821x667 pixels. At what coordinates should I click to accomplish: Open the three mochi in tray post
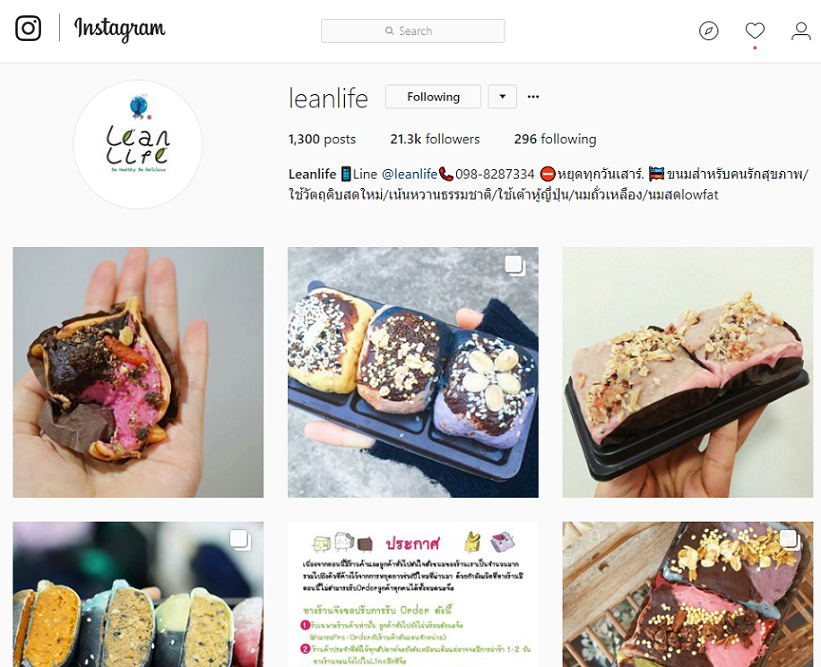coord(413,372)
